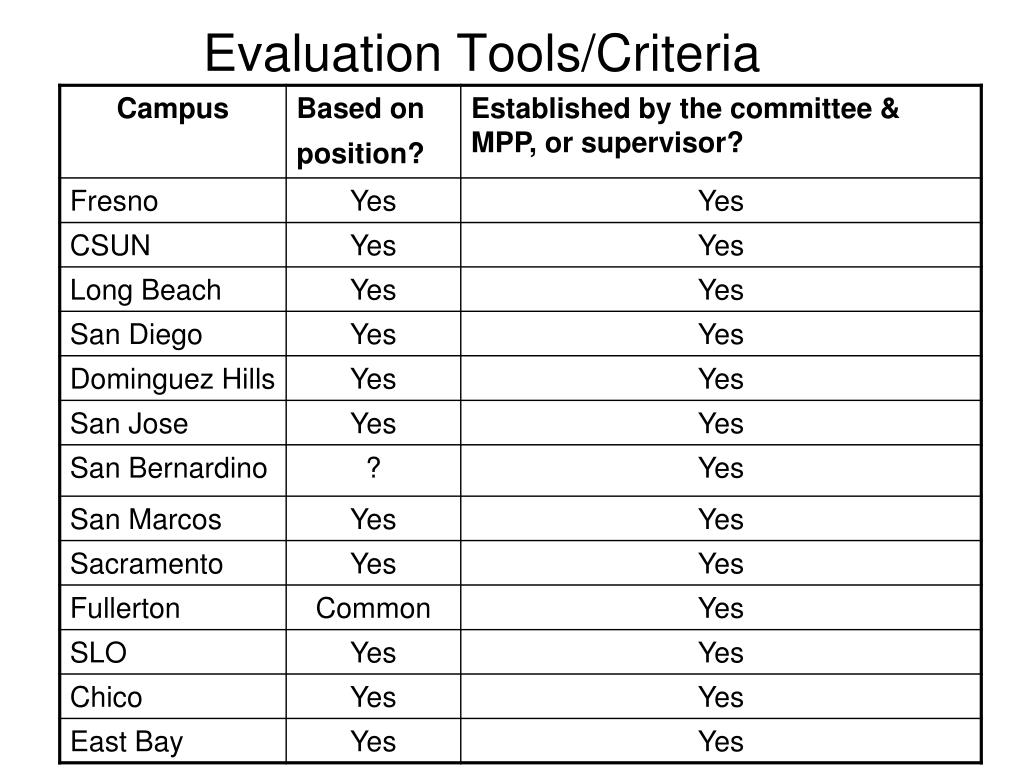
Task: Click the question mark in San Bernardino row
Action: coord(373,468)
